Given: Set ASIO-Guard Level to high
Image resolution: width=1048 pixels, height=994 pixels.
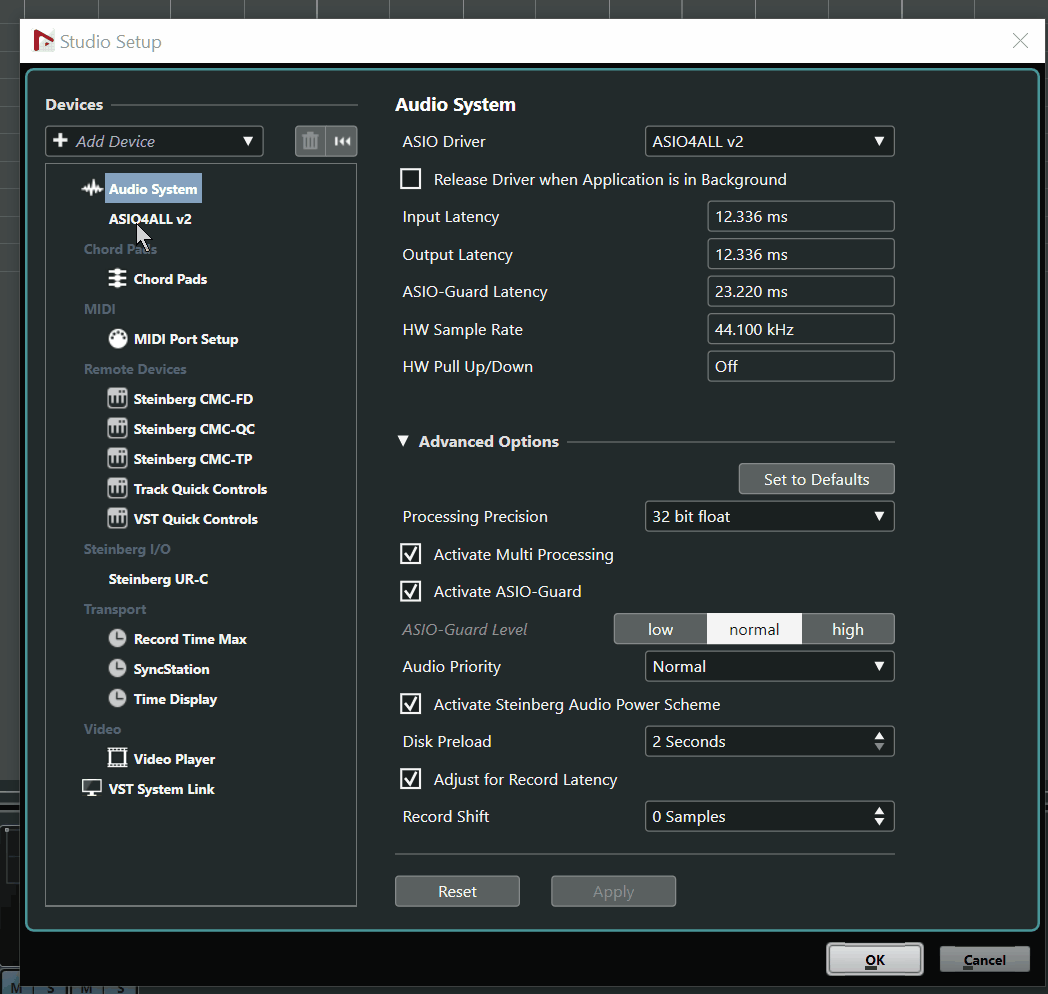Looking at the screenshot, I should click(x=847, y=629).
